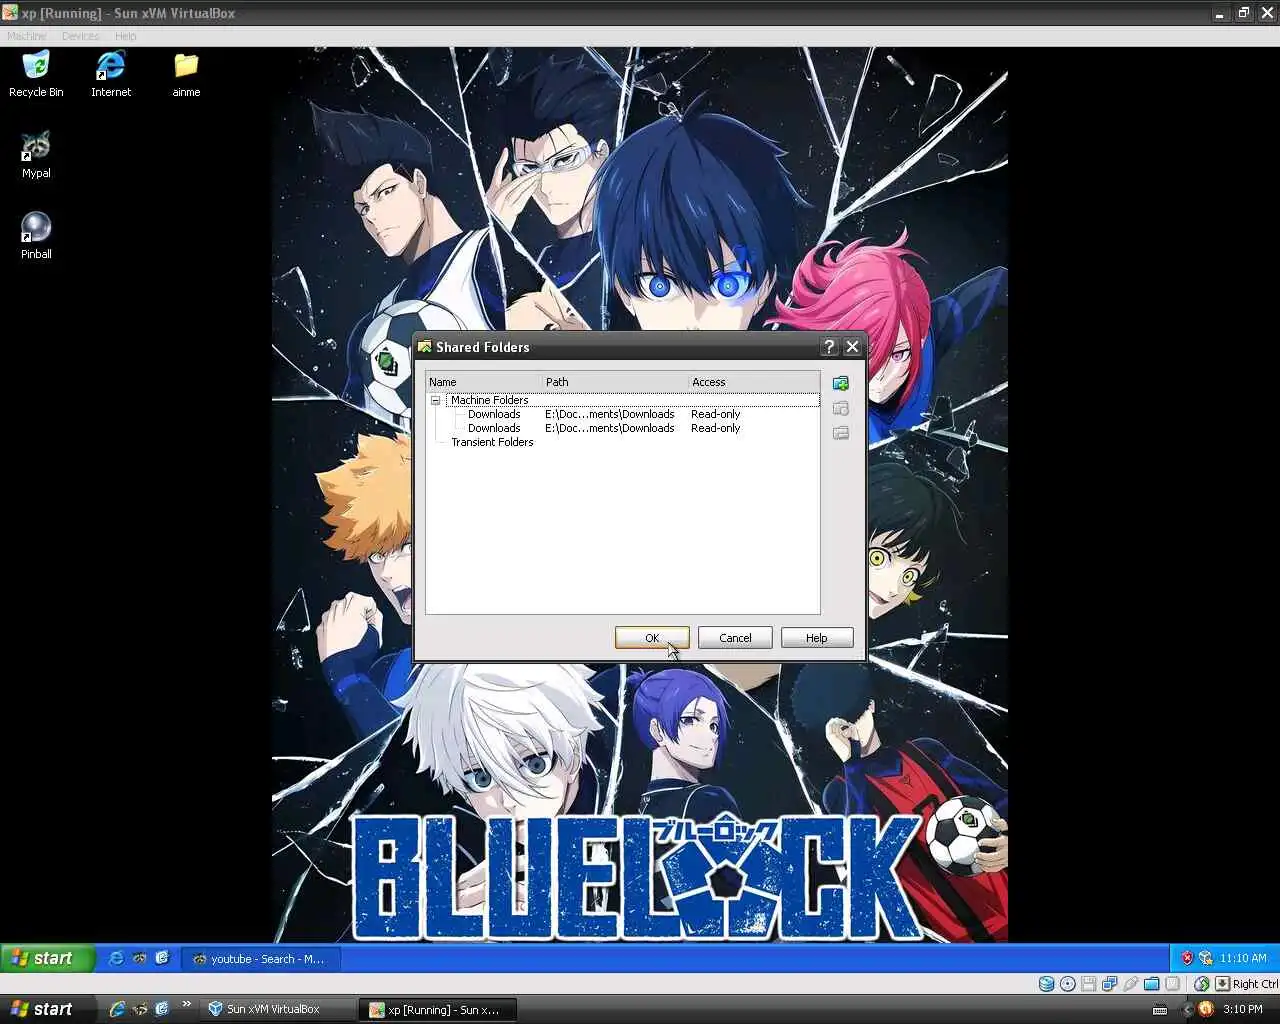
Task: Click the VirtualBox Guest Additions tray icon
Action: tap(1206, 958)
